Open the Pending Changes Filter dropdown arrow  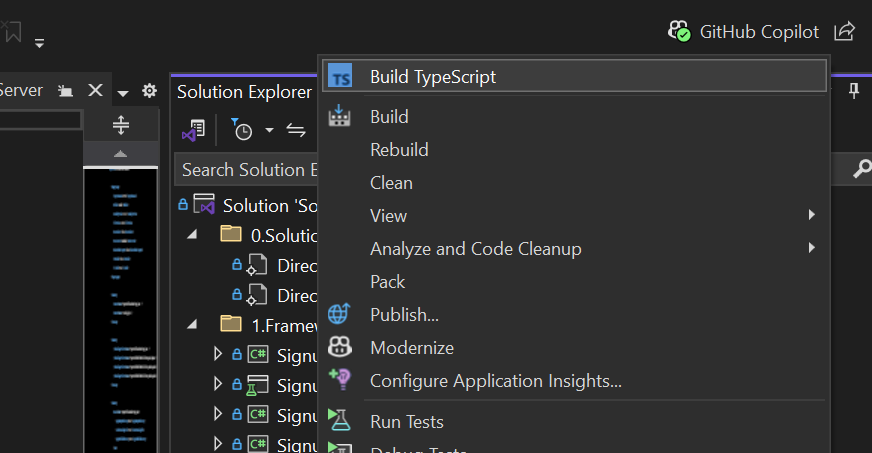(269, 130)
